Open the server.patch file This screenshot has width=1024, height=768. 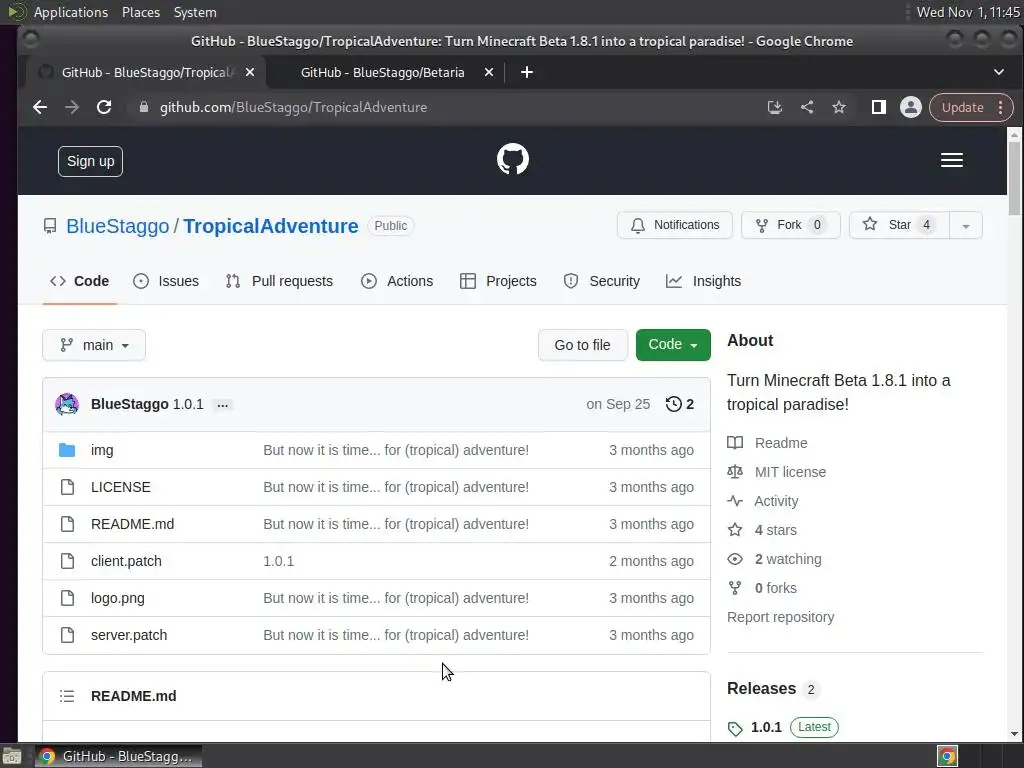tap(129, 635)
